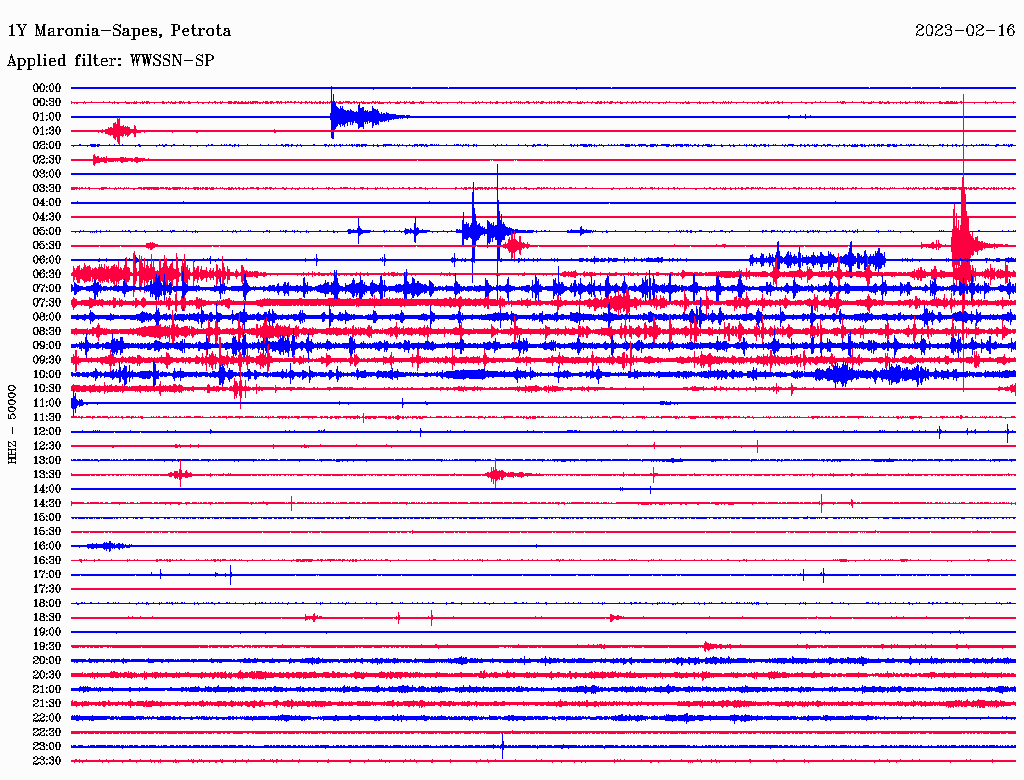Click the red event wavelet on 02:30 trace
The width and height of the screenshot is (1024, 780).
(x=119, y=159)
